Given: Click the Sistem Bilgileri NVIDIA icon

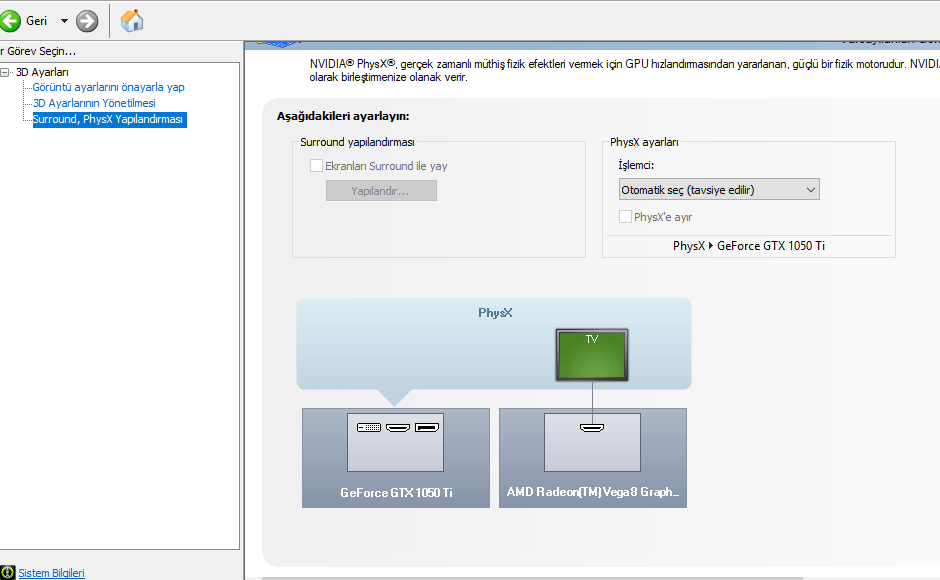Looking at the screenshot, I should [x=8, y=573].
